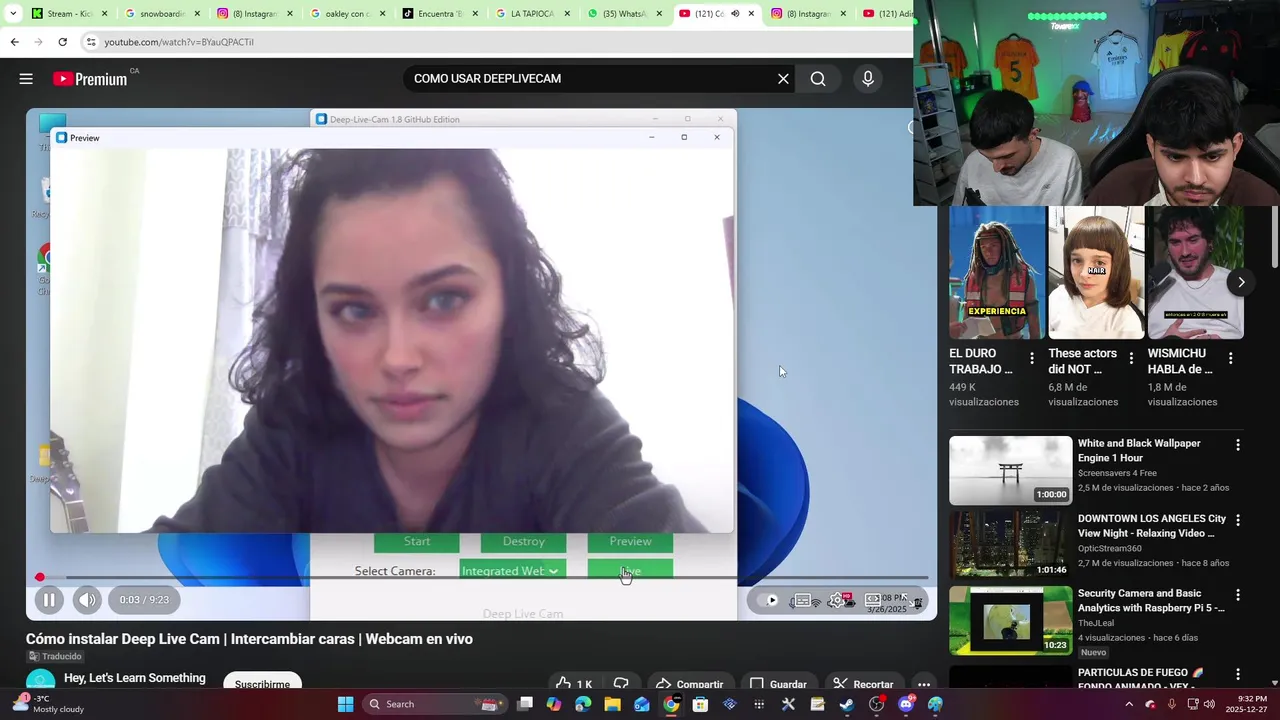Open These actors did NOT short
Screen dimensions: 1280x720
tap(1096, 273)
